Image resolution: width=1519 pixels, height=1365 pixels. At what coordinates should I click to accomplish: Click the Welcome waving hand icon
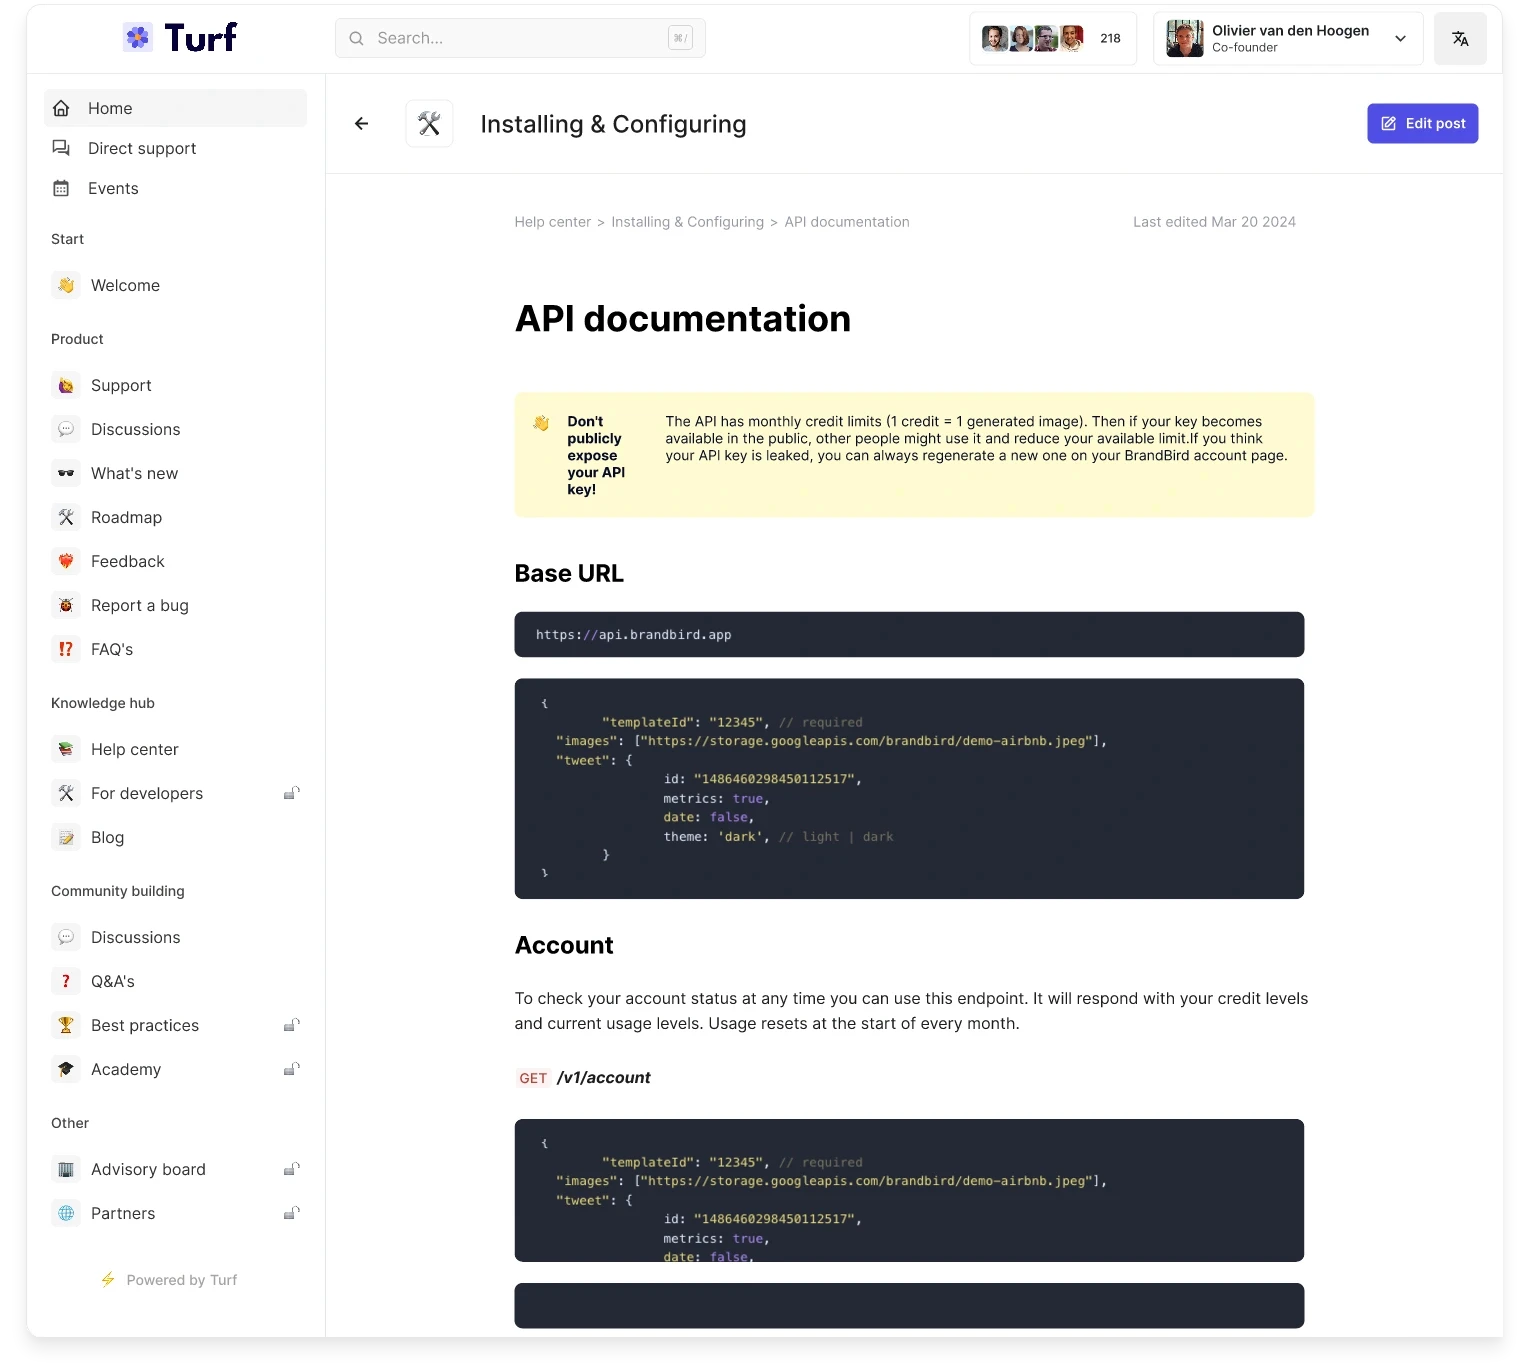66,285
